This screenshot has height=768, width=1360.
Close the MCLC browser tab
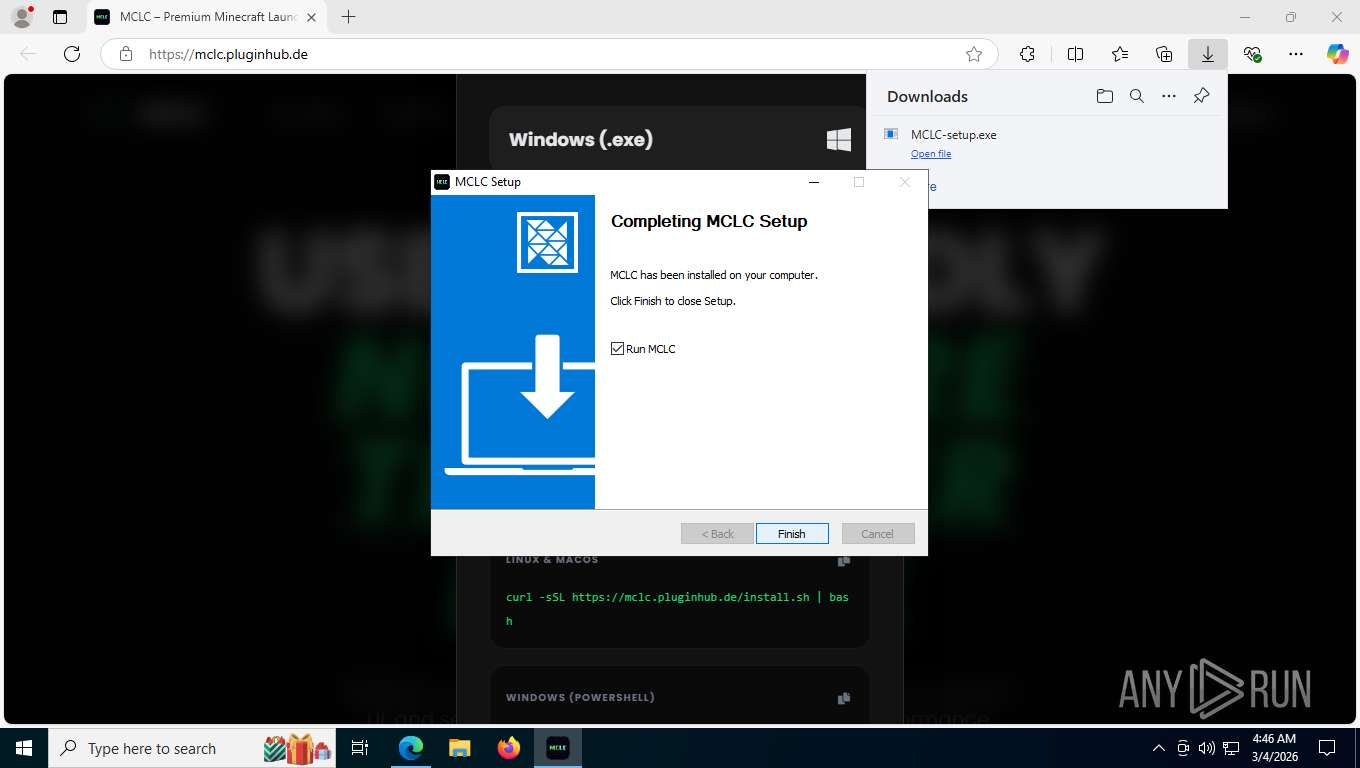click(310, 17)
